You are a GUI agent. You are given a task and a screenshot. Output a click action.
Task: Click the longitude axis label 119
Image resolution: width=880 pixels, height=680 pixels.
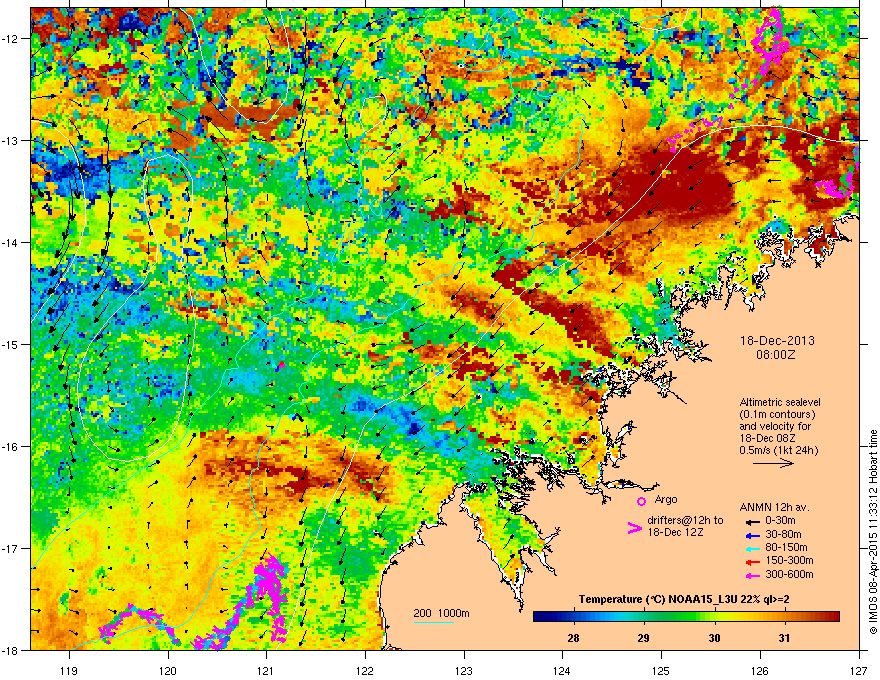[69, 670]
